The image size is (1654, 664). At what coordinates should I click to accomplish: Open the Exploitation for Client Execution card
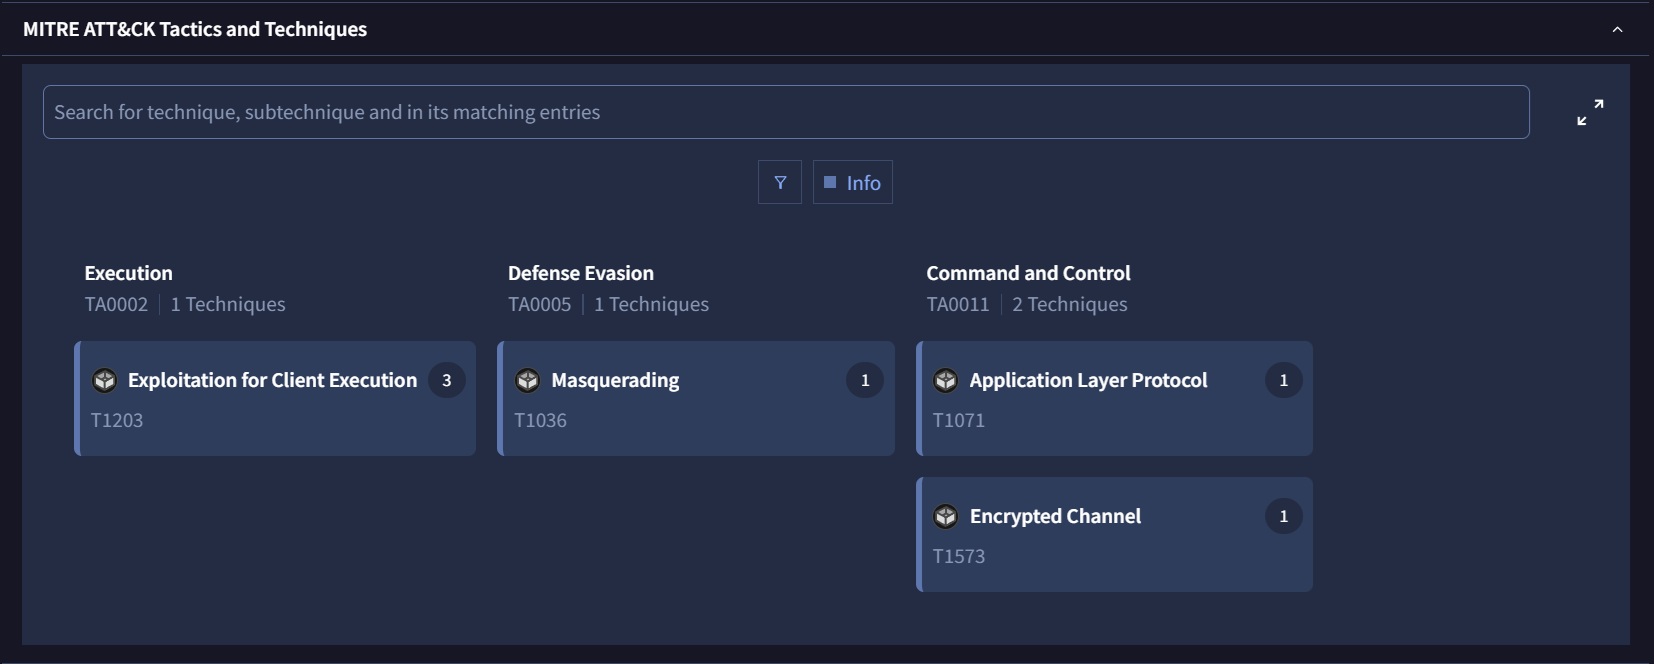click(x=275, y=398)
